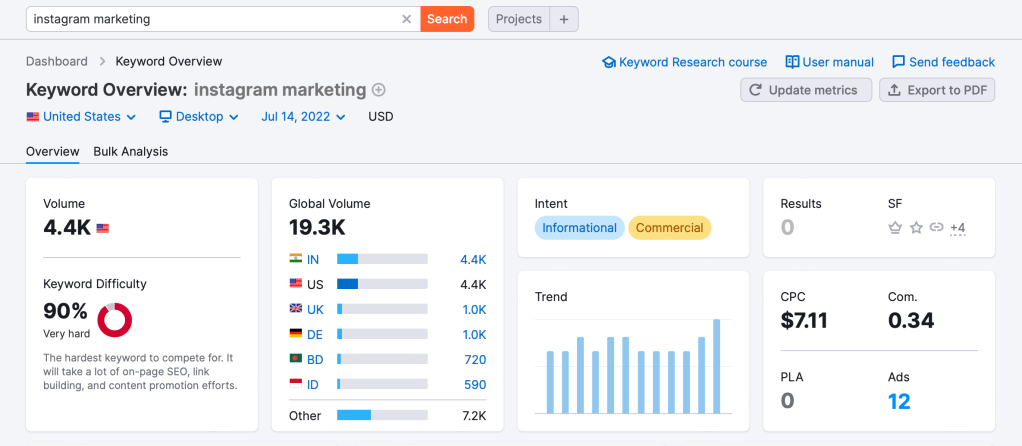
Task: Switch to the Bulk Analysis tab
Action: point(130,152)
